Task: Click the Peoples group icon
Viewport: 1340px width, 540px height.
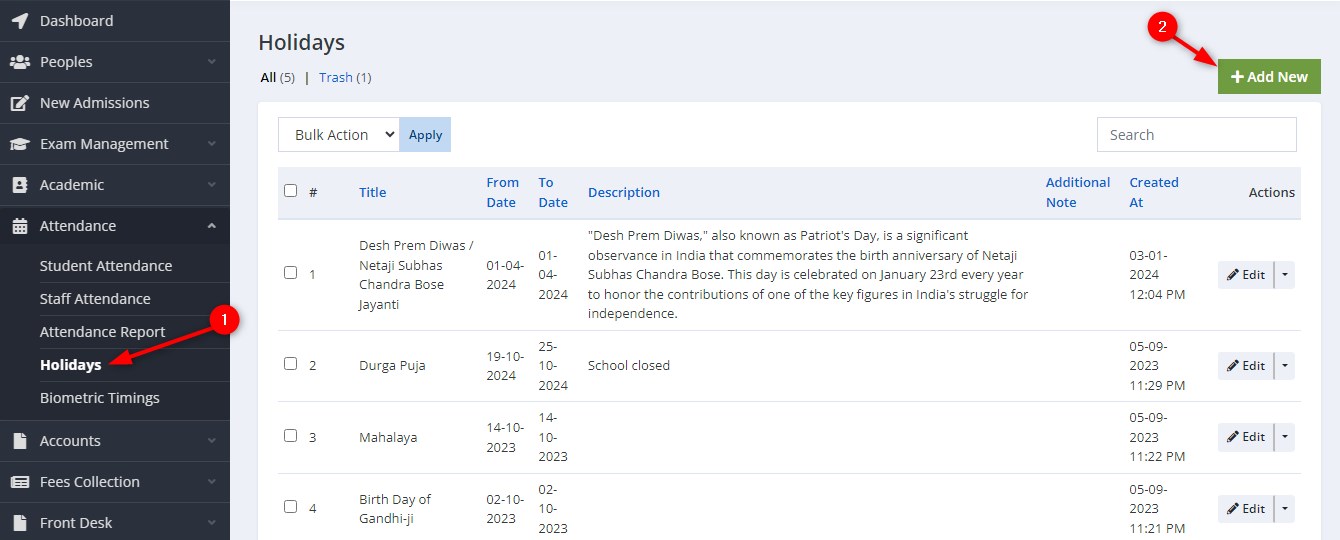Action: 19,62
